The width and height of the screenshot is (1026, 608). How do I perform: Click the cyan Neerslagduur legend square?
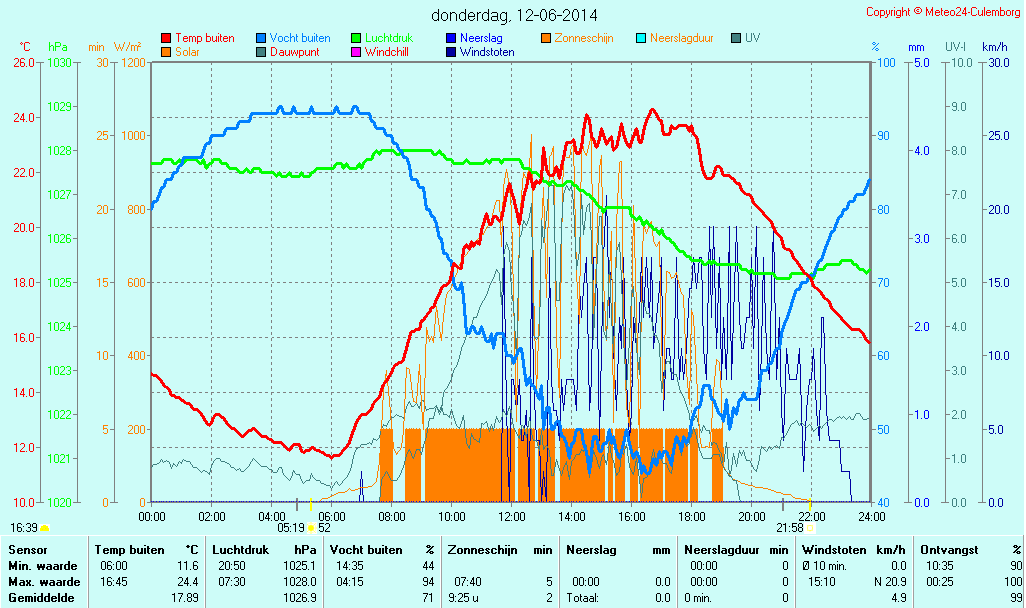pos(641,38)
